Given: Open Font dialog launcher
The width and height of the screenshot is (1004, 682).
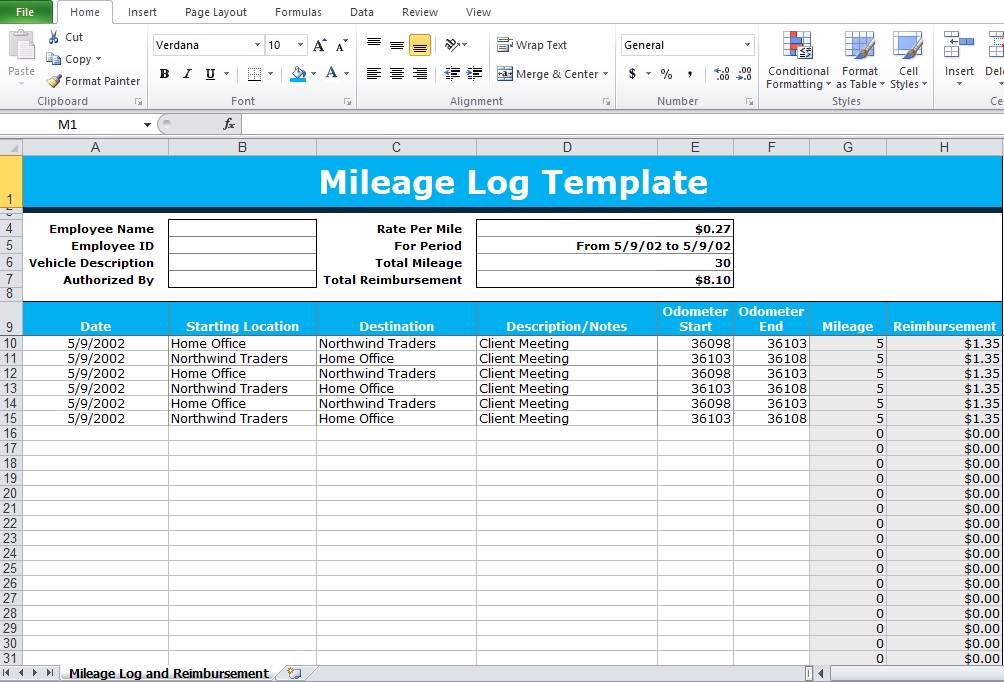Looking at the screenshot, I should pyautogui.click(x=348, y=102).
